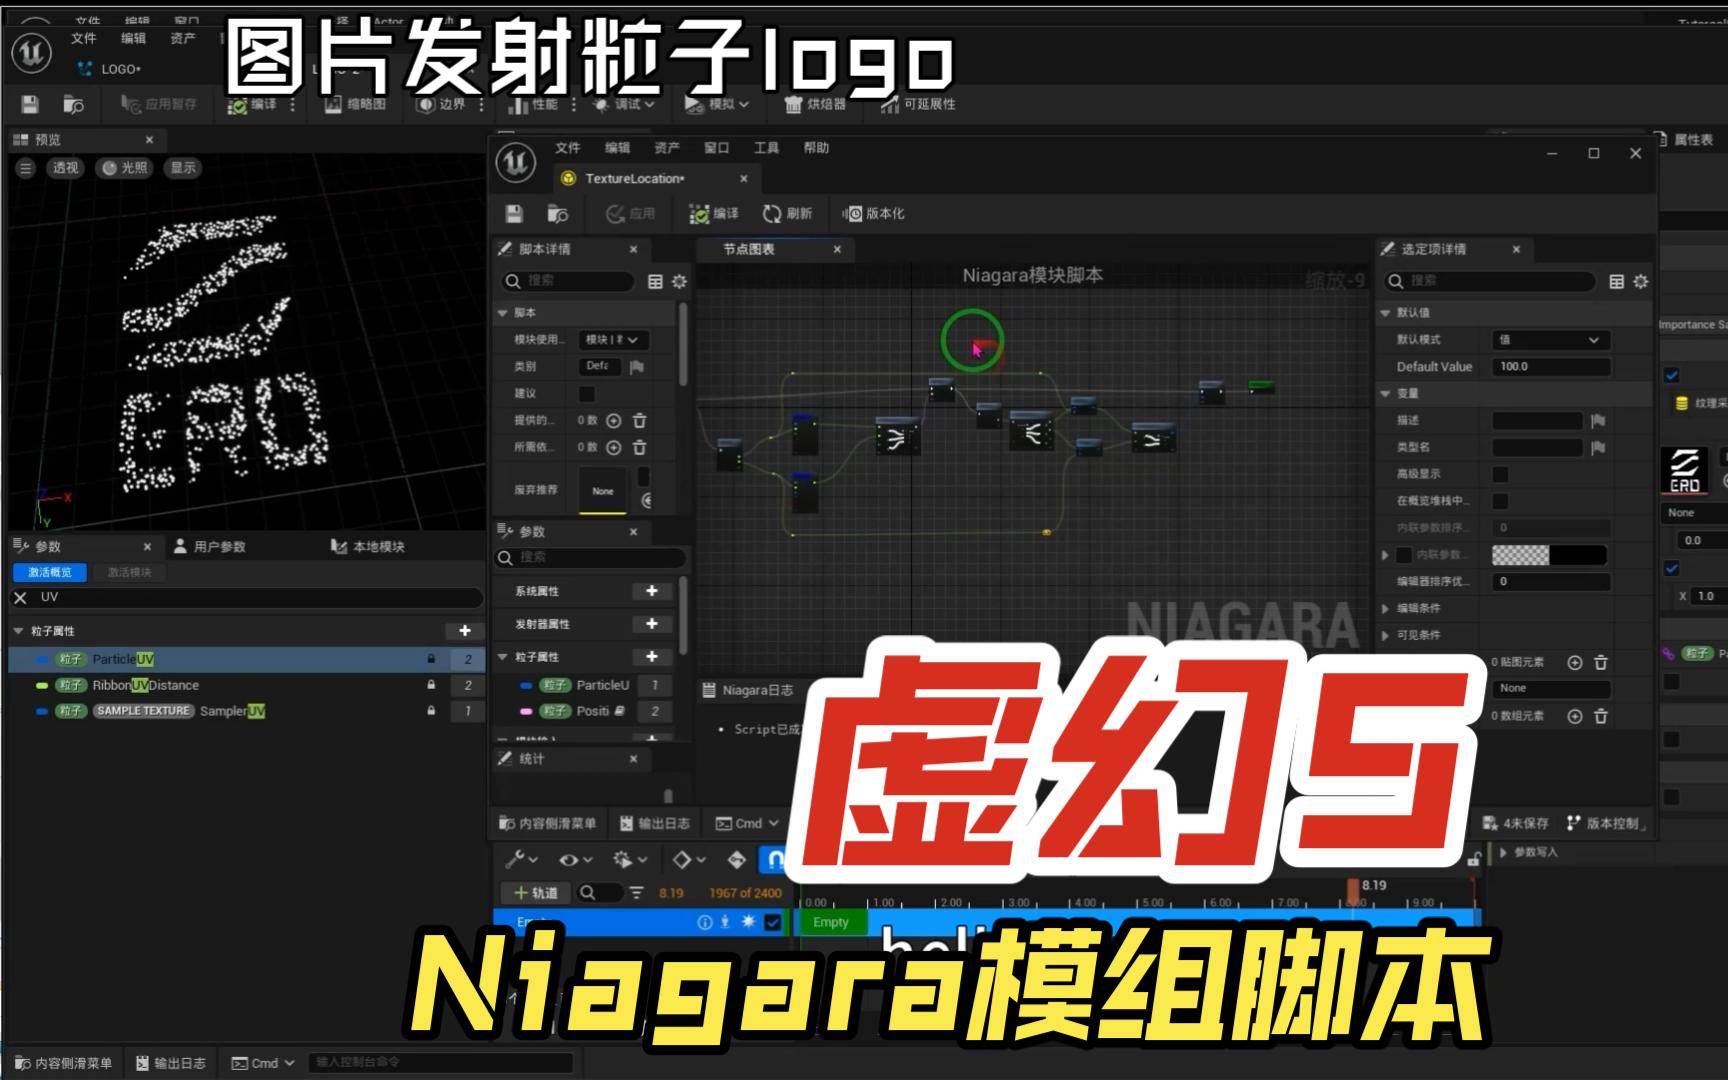Image resolution: width=1728 pixels, height=1080 pixels.
Task: Collapse the 变量 section
Action: tap(1386, 394)
